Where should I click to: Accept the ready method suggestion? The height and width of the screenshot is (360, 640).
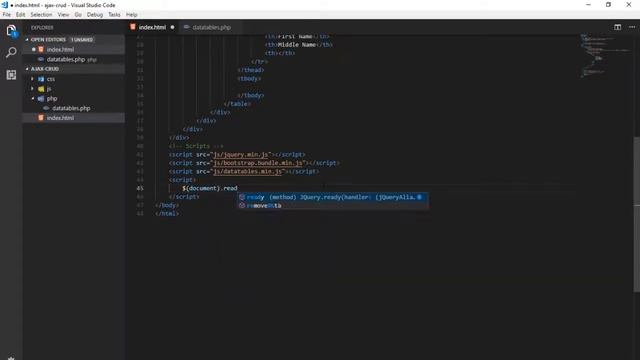click(333, 197)
